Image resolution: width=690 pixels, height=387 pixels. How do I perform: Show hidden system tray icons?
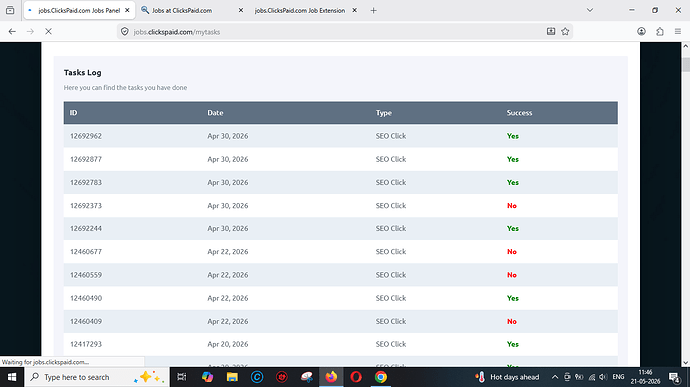[x=555, y=377]
